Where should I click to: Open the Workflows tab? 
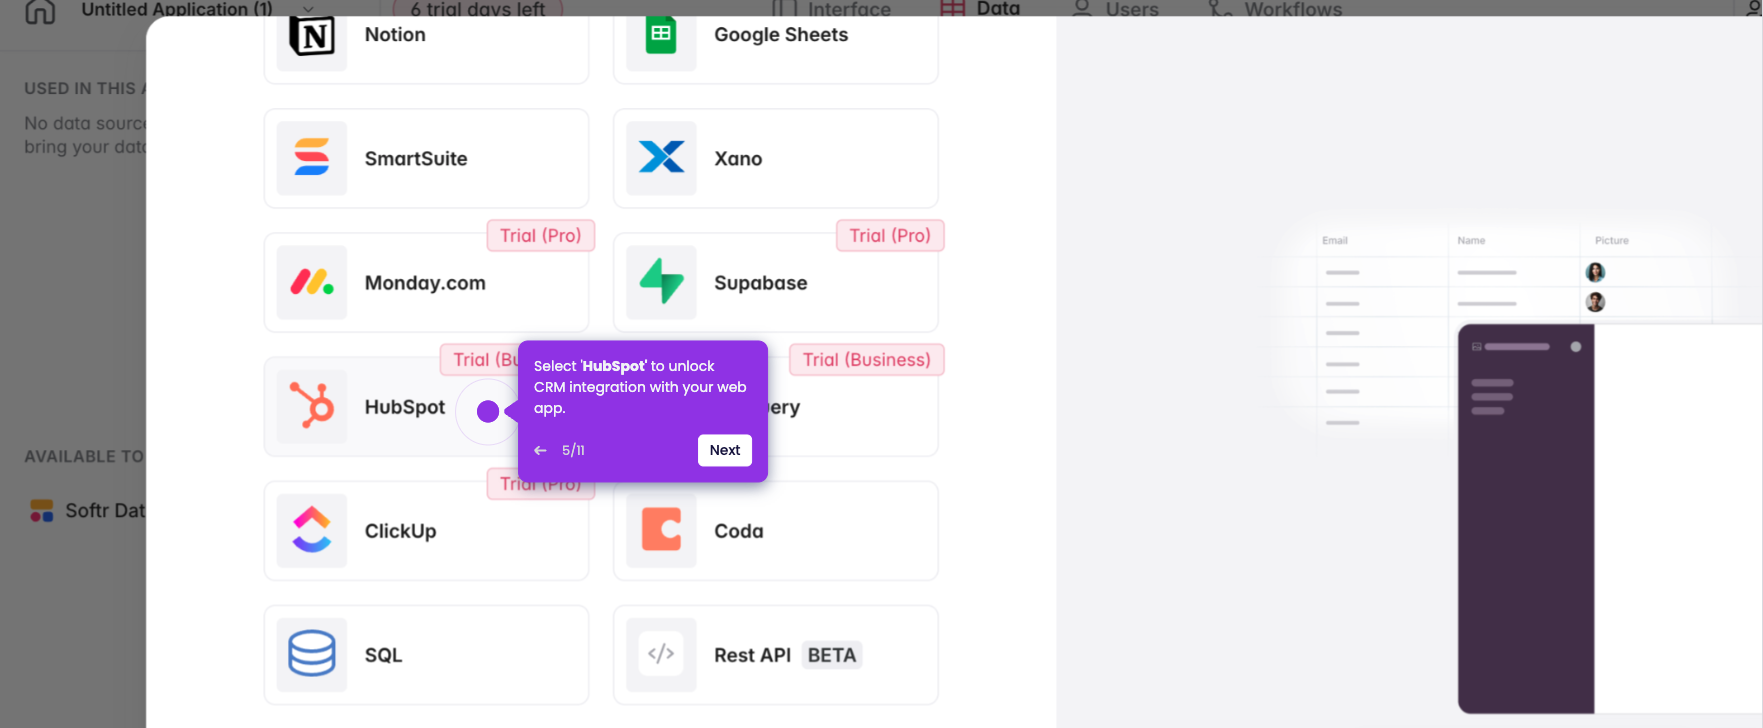(x=1275, y=10)
